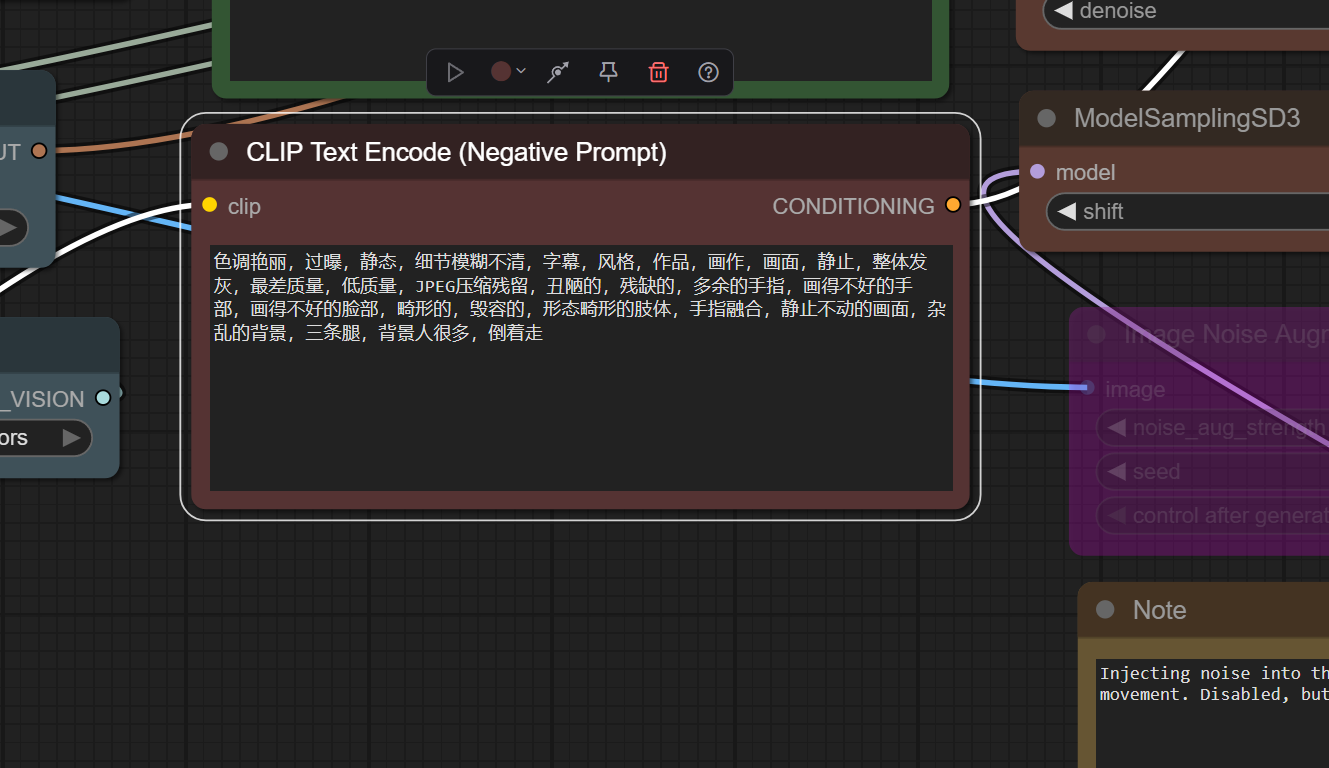Advance the safetensors selector right arrow
The width and height of the screenshot is (1329, 768).
click(71, 438)
